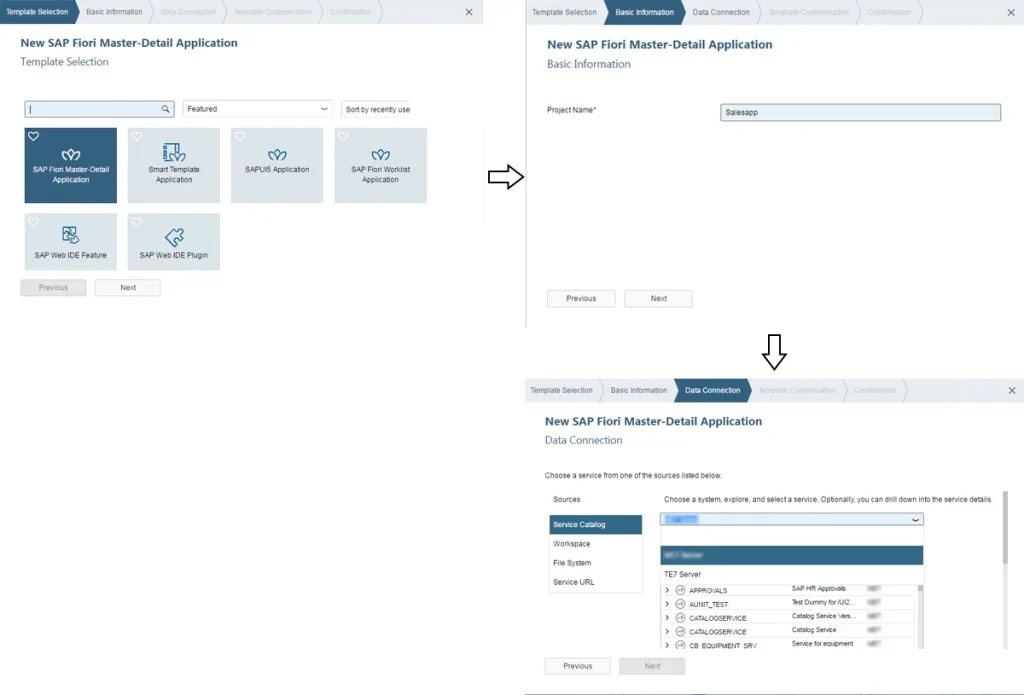Toggle the heart on Smart Template Application
The width and height of the screenshot is (1024, 695).
[x=136, y=137]
